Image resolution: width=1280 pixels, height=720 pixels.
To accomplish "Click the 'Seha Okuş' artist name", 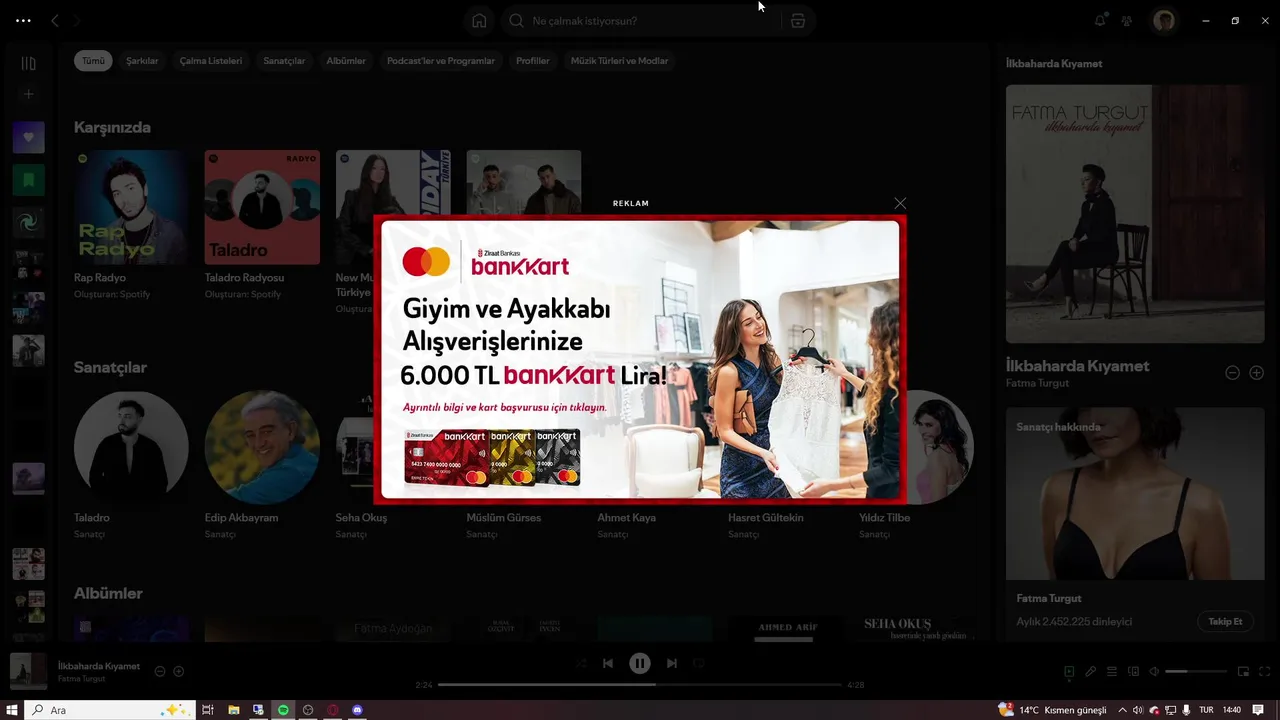I will point(361,518).
